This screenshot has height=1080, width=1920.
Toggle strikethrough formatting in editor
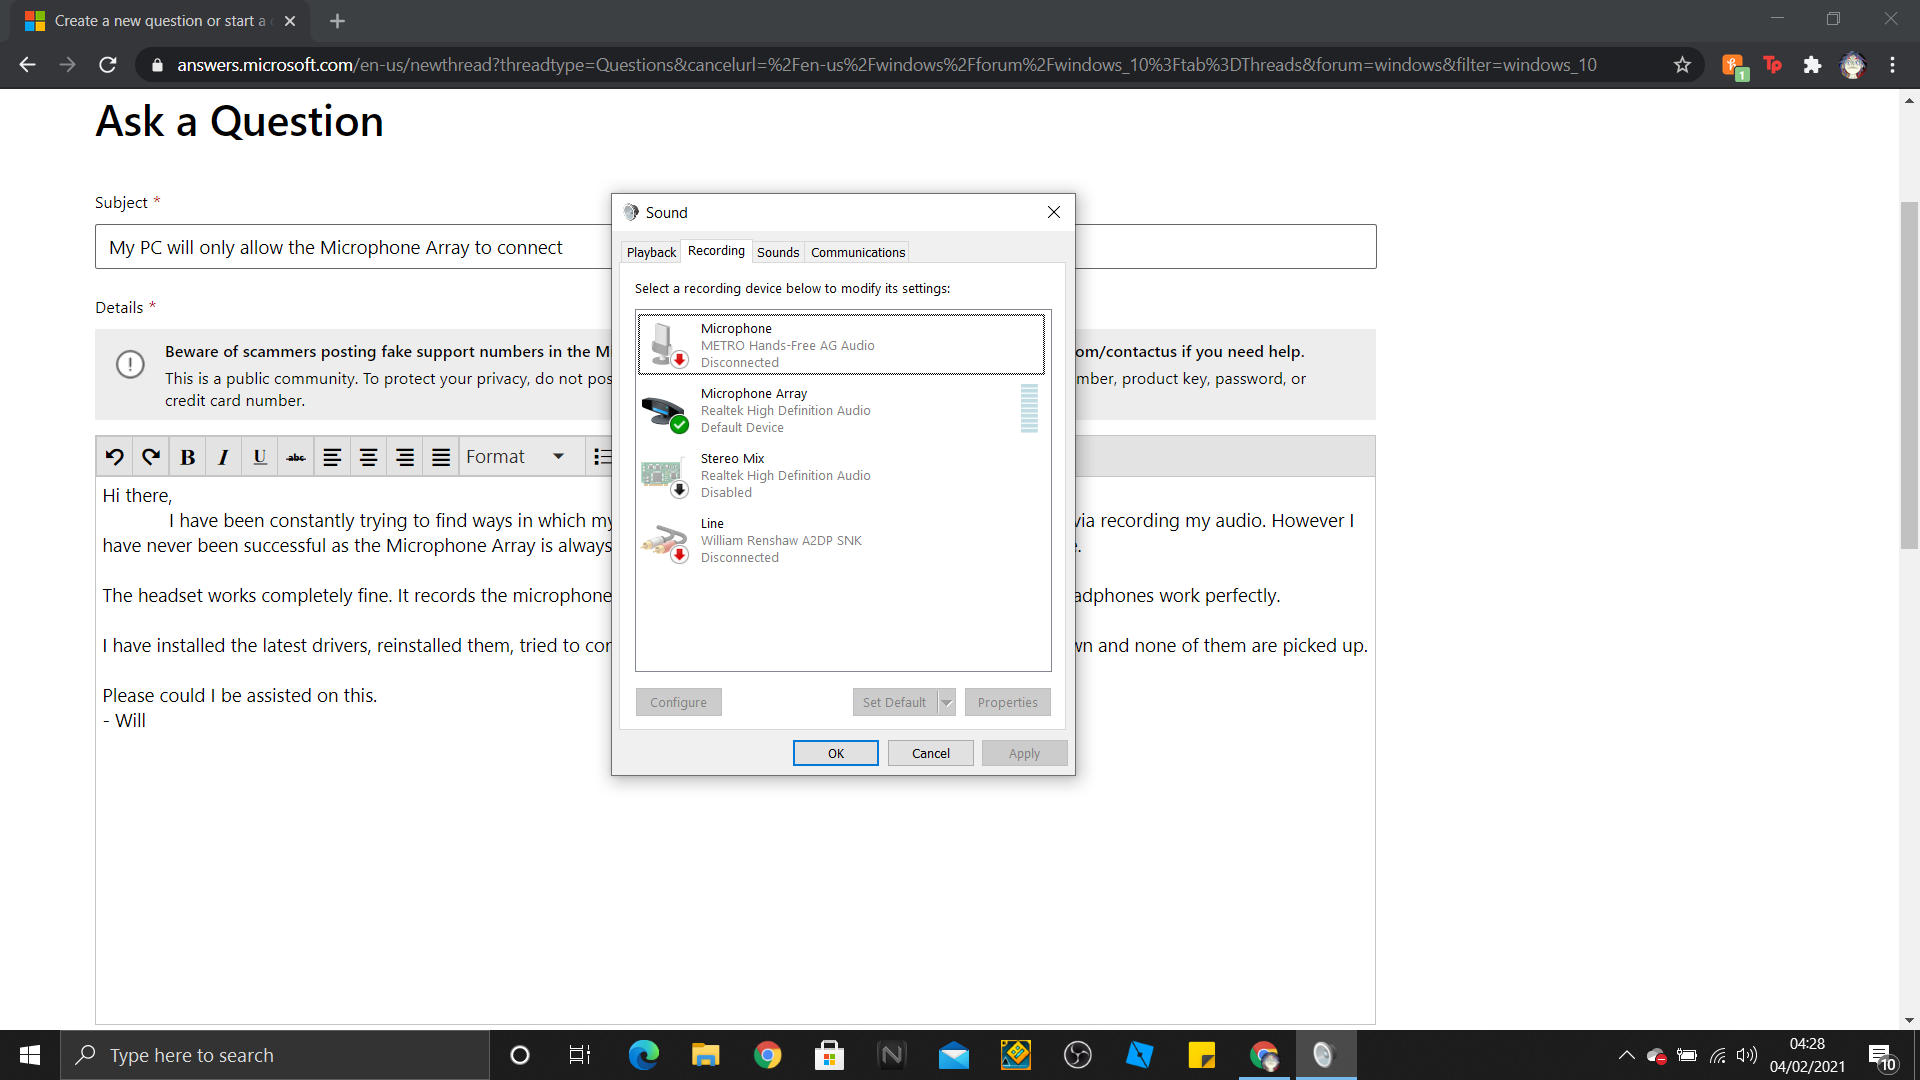[296, 457]
